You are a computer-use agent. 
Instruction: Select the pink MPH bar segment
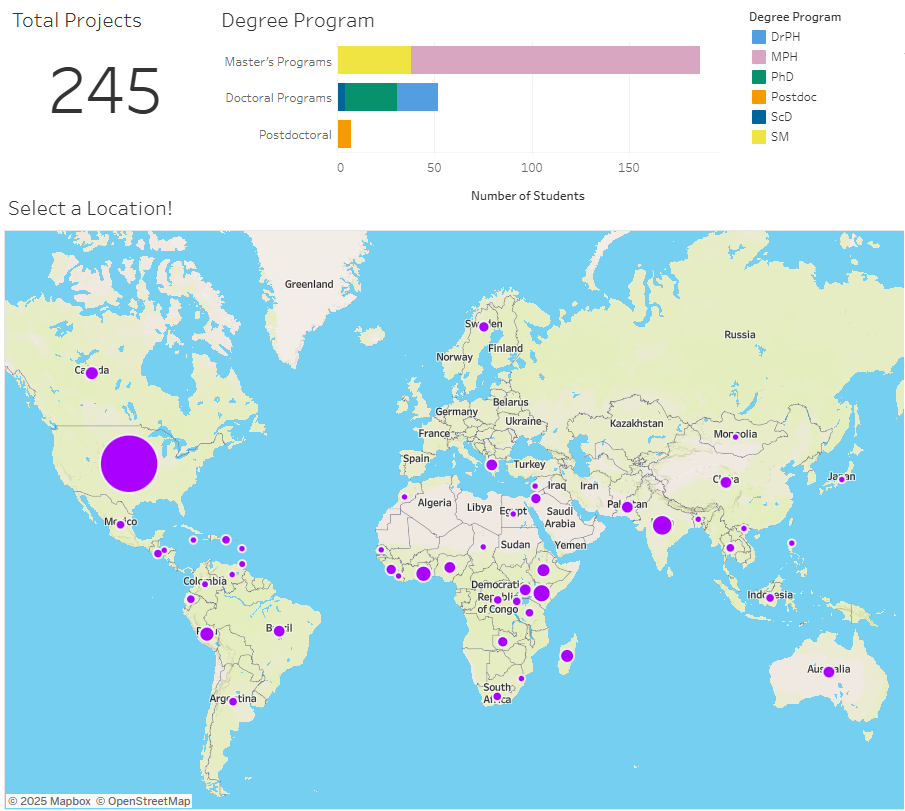pyautogui.click(x=555, y=61)
